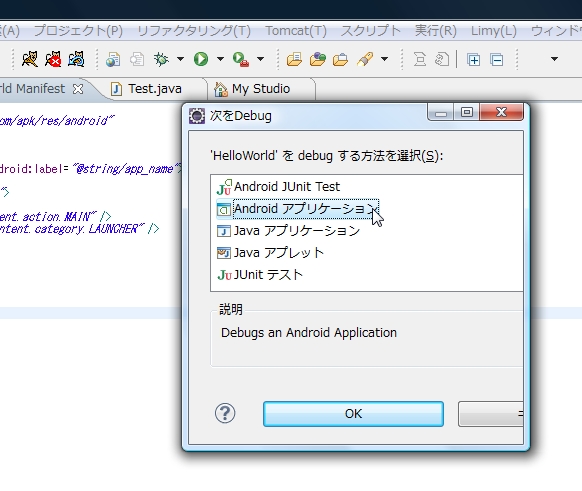The image size is (582, 491).
Task: Open the Debug dropdown arrow next to bug
Action: click(x=180, y=59)
